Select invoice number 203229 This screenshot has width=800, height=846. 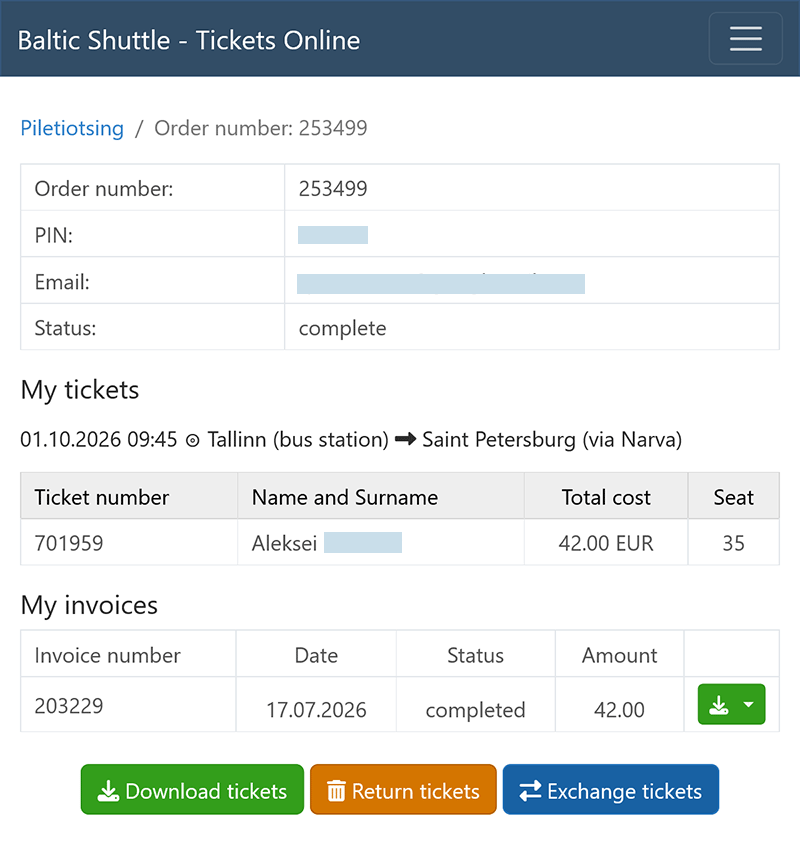point(69,706)
